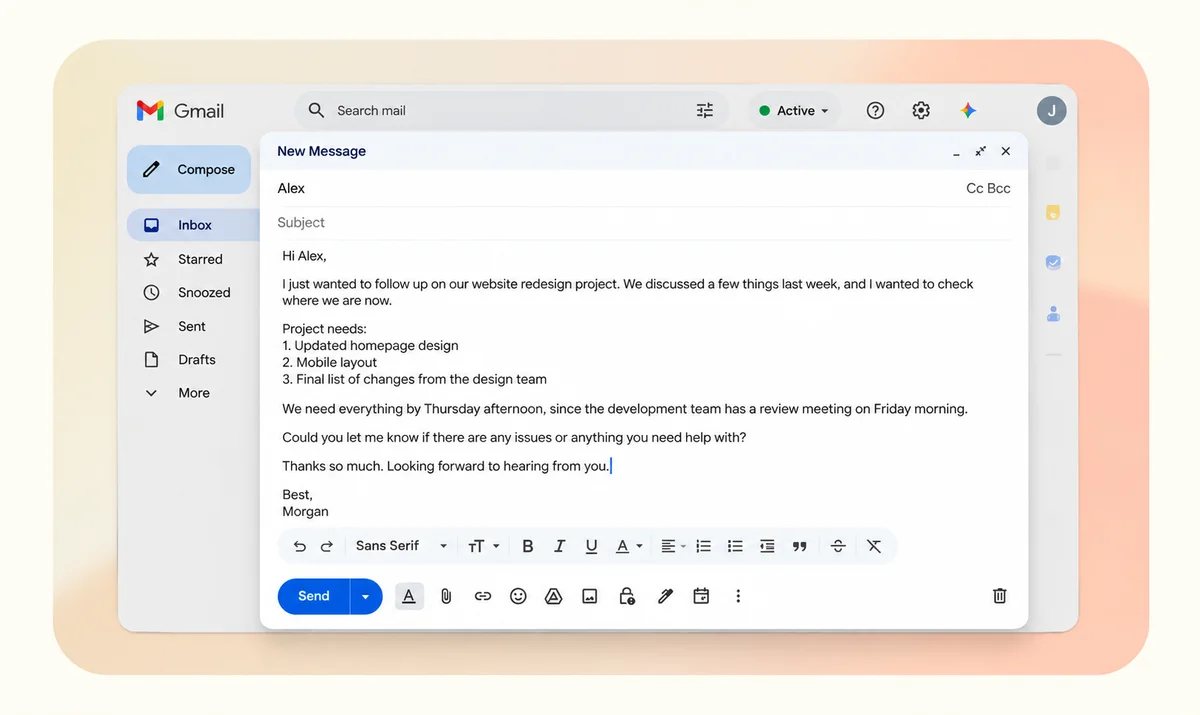Open the text color picker

pyautogui.click(x=628, y=546)
